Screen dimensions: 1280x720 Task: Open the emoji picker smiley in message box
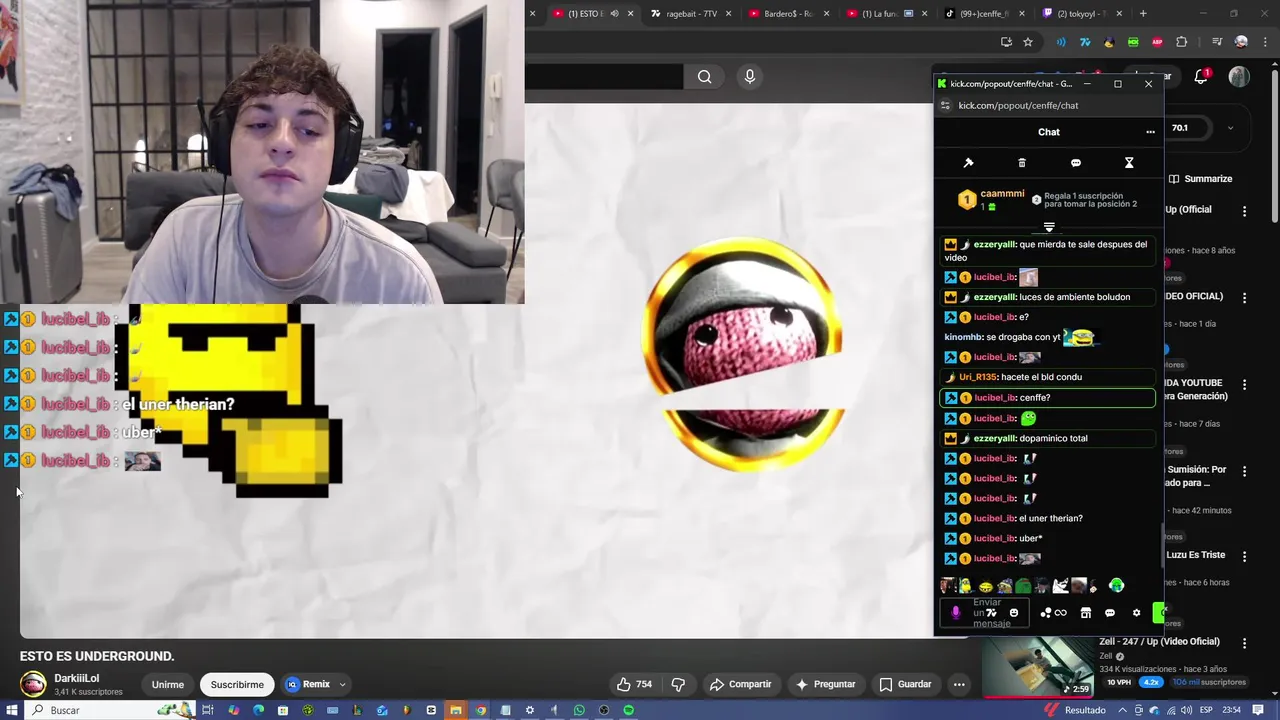(x=1014, y=613)
